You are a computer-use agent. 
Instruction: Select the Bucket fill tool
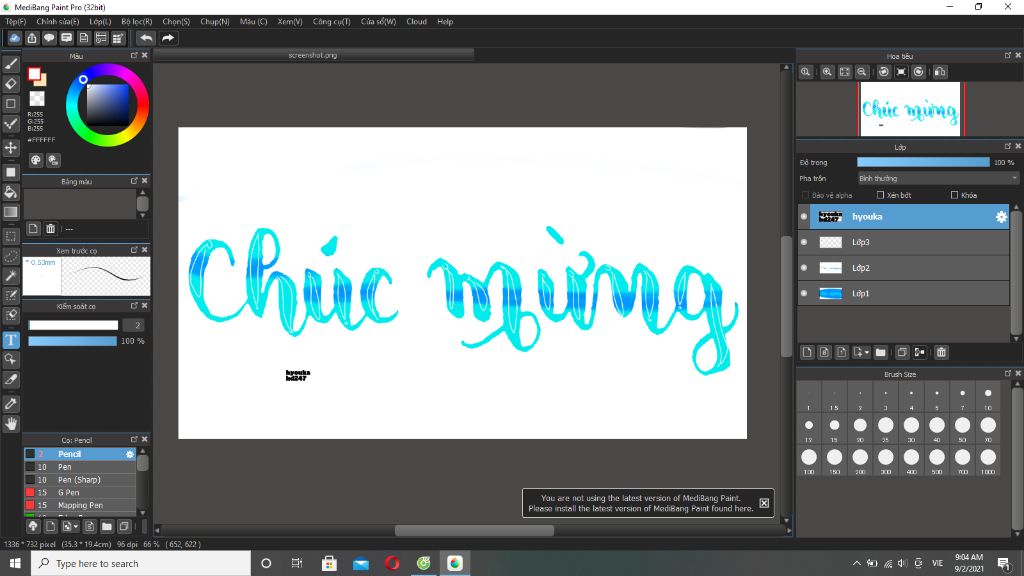click(x=11, y=192)
